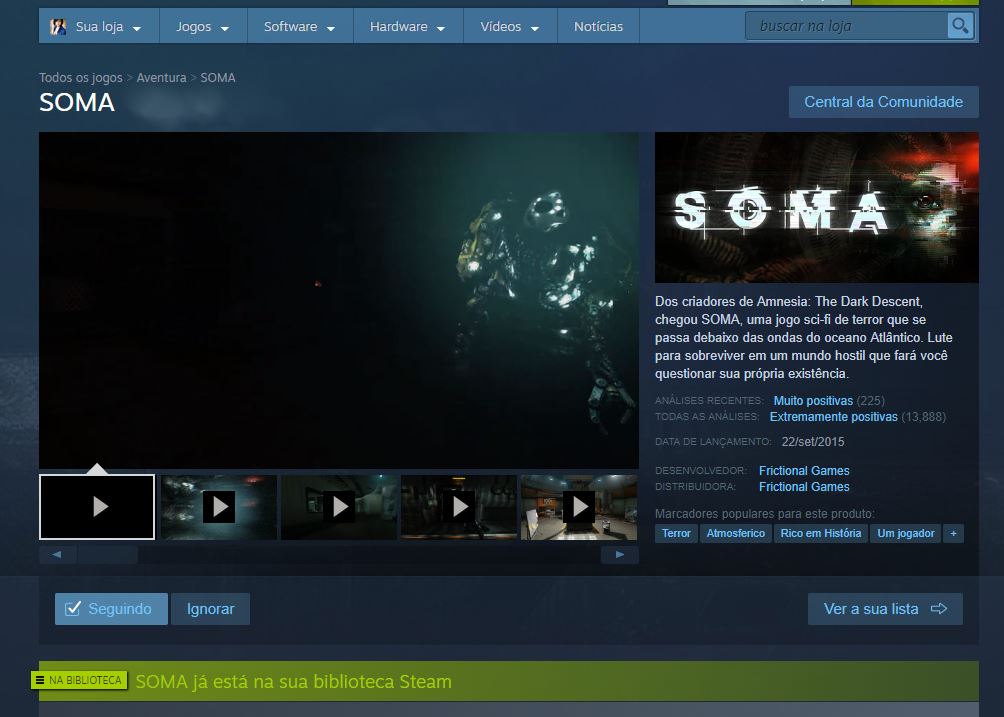Open the Extremamente positivas all reviews link
Screen dimensions: 1004x717
pyautogui.click(x=834, y=417)
